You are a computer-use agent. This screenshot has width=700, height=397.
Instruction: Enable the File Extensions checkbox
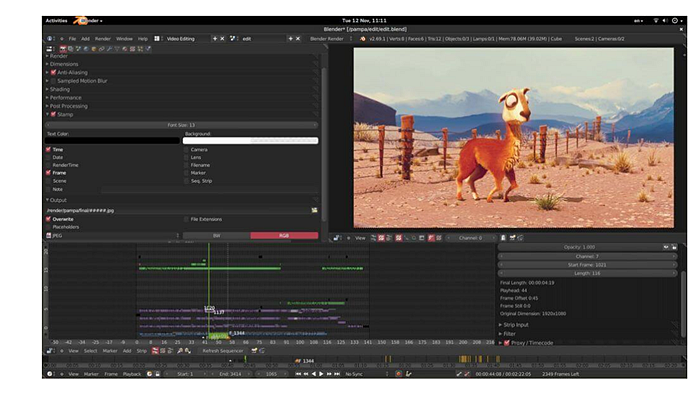[x=187, y=219]
